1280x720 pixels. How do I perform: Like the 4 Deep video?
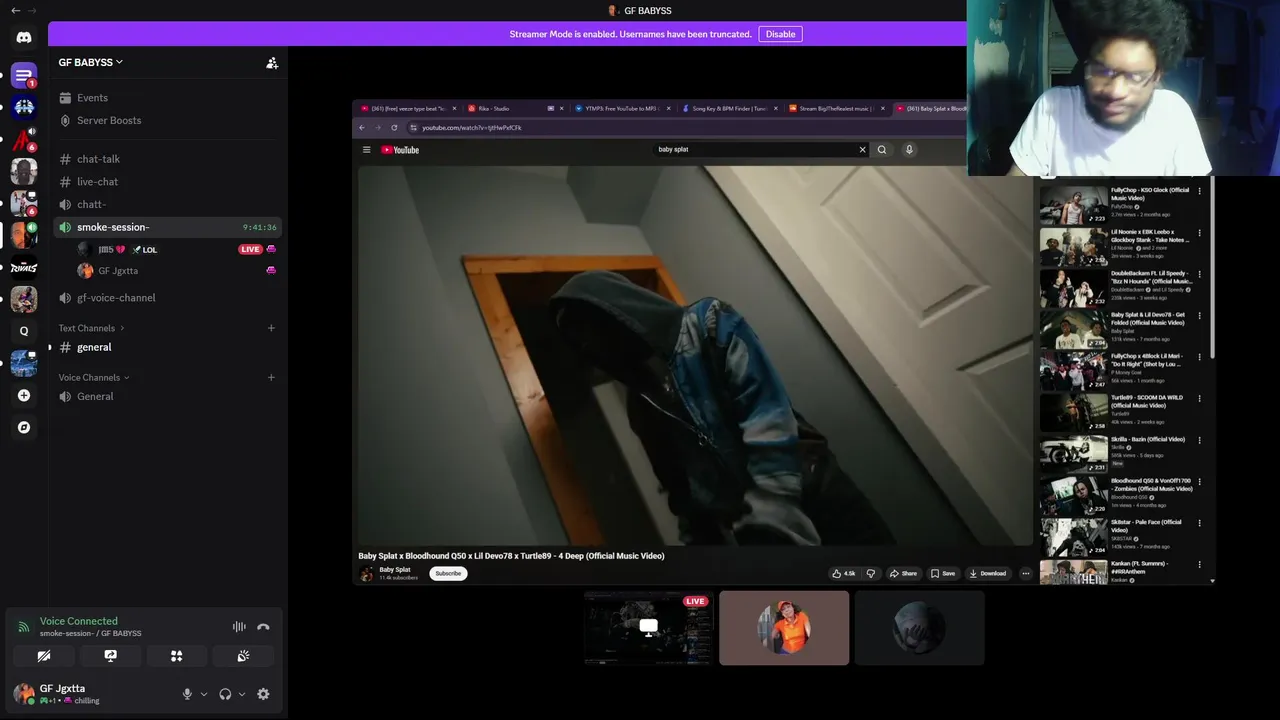(843, 573)
